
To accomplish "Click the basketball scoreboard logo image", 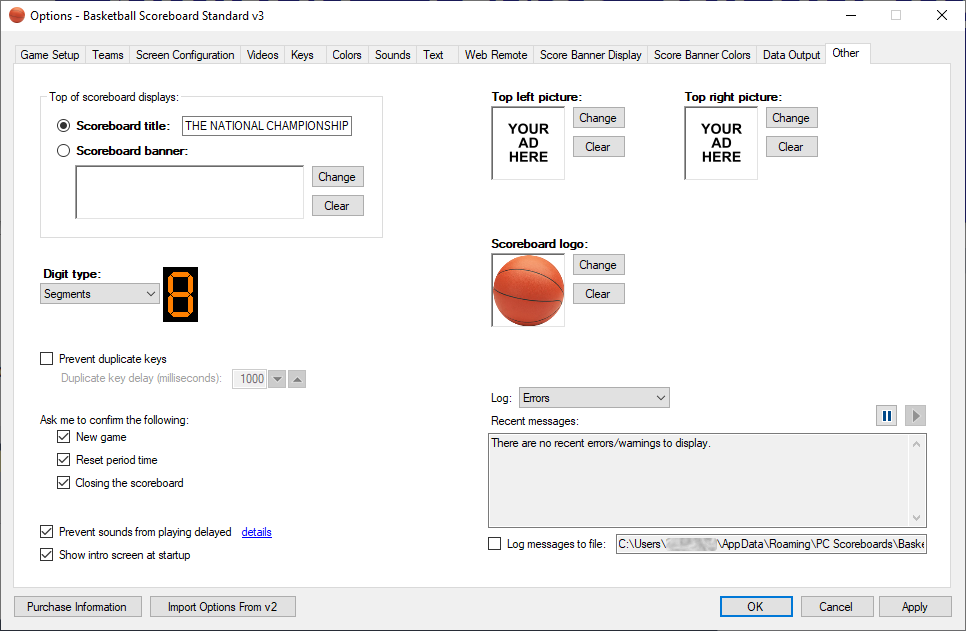I will pyautogui.click(x=528, y=290).
